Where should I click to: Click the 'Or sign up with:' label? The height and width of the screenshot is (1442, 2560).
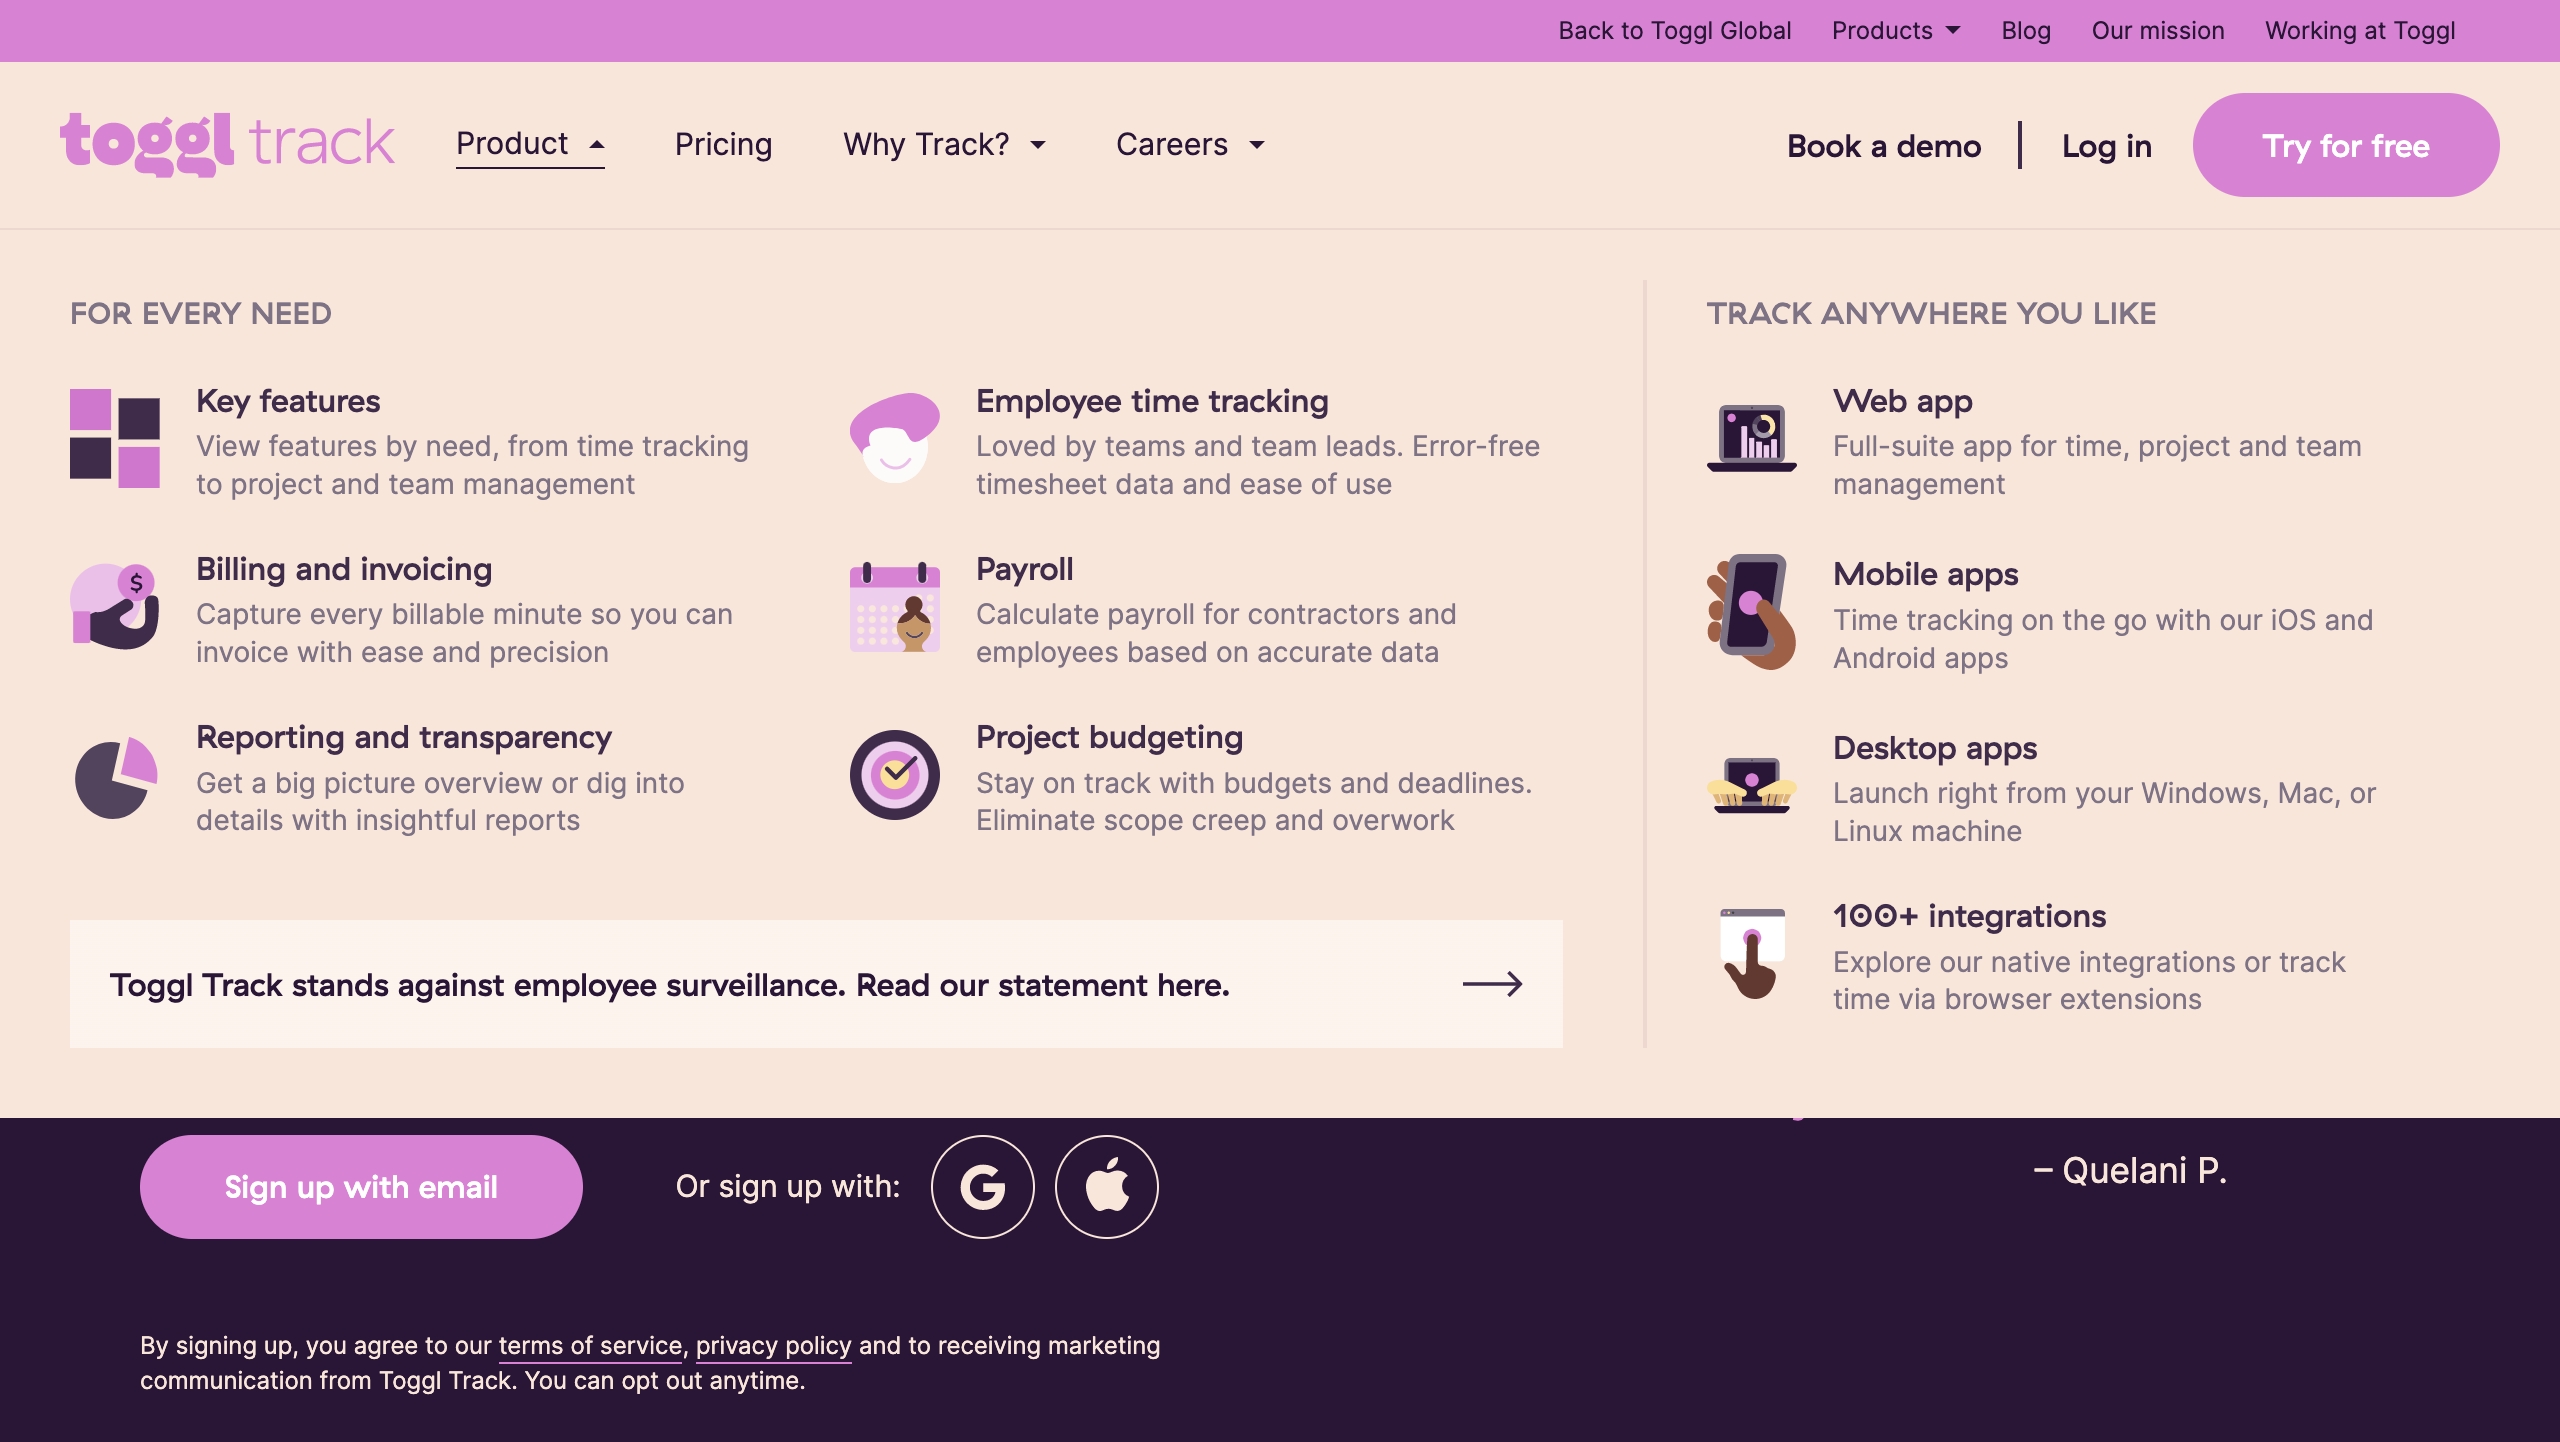tap(788, 1186)
